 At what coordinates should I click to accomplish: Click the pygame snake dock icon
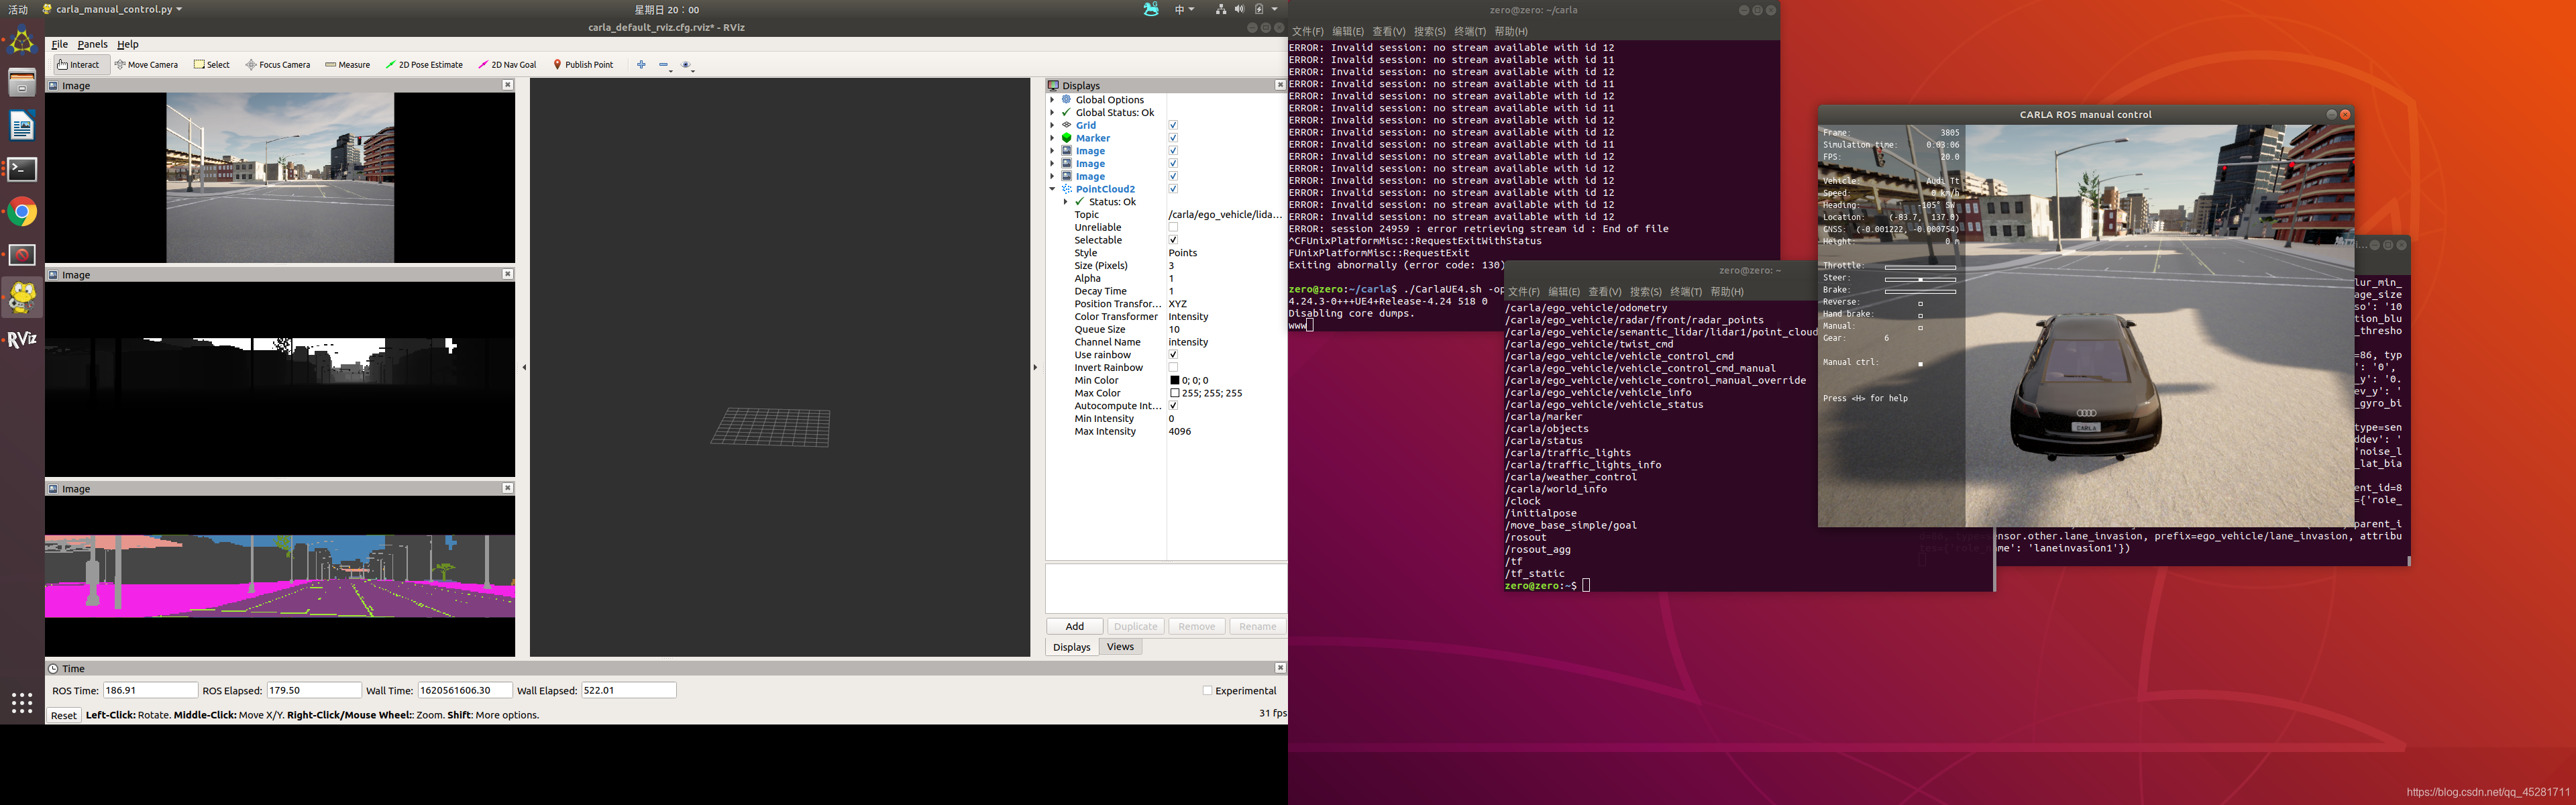pyautogui.click(x=22, y=297)
